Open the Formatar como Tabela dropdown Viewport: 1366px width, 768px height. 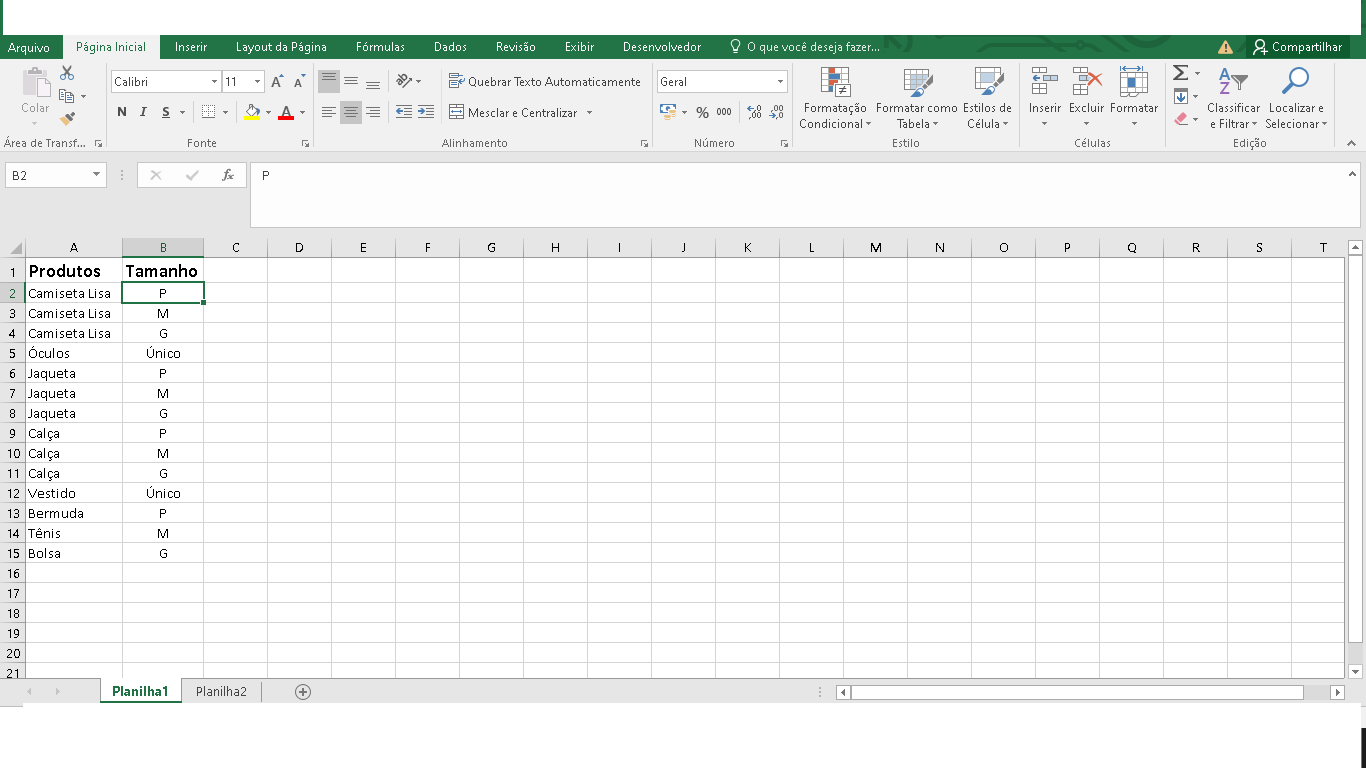tap(917, 99)
